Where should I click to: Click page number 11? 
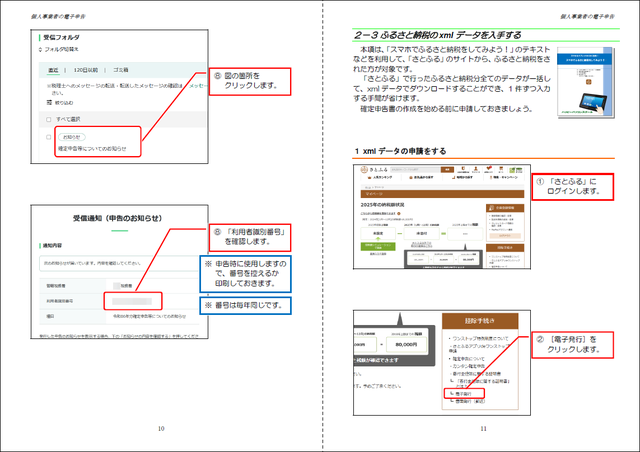point(483,428)
